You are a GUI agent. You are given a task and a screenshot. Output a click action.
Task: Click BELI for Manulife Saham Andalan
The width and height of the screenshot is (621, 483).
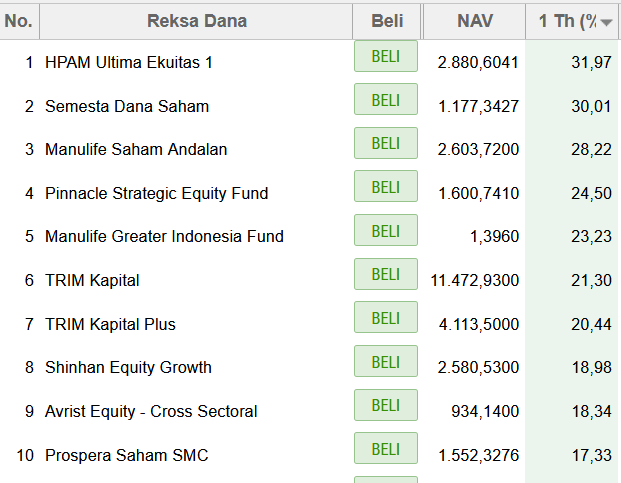click(386, 143)
